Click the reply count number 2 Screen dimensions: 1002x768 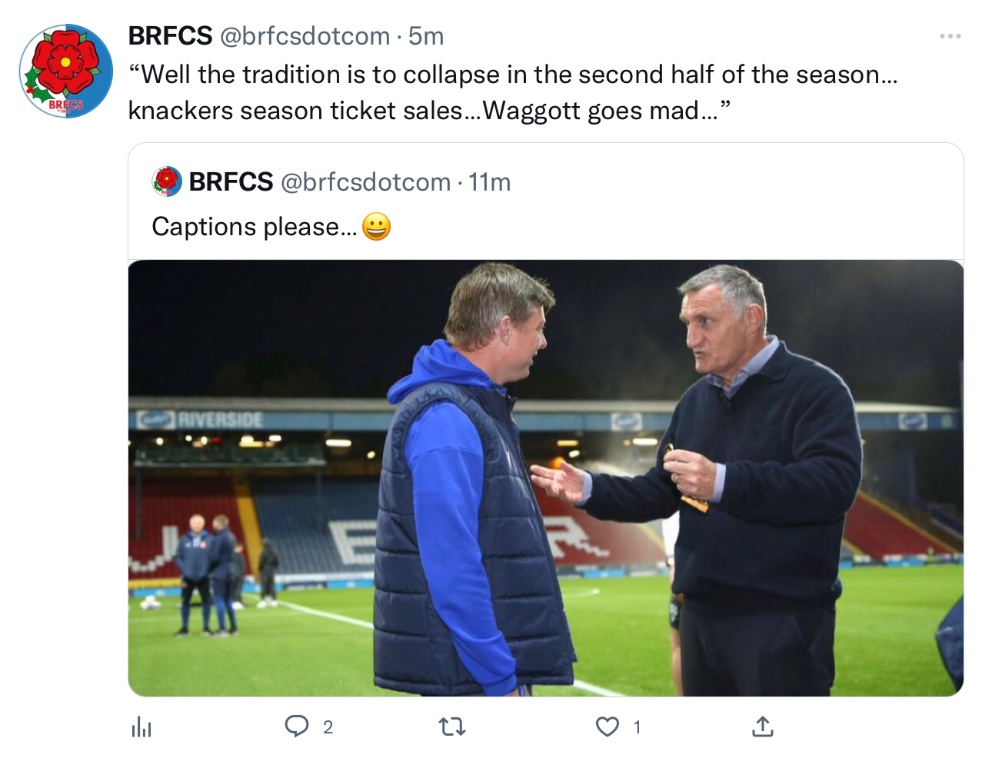327,728
